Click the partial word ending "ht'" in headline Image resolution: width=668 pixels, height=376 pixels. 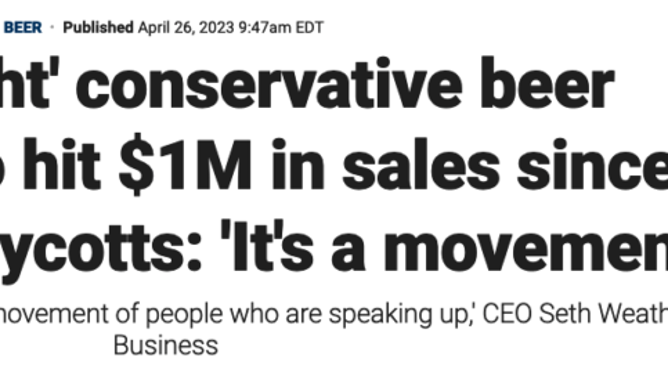[29, 83]
